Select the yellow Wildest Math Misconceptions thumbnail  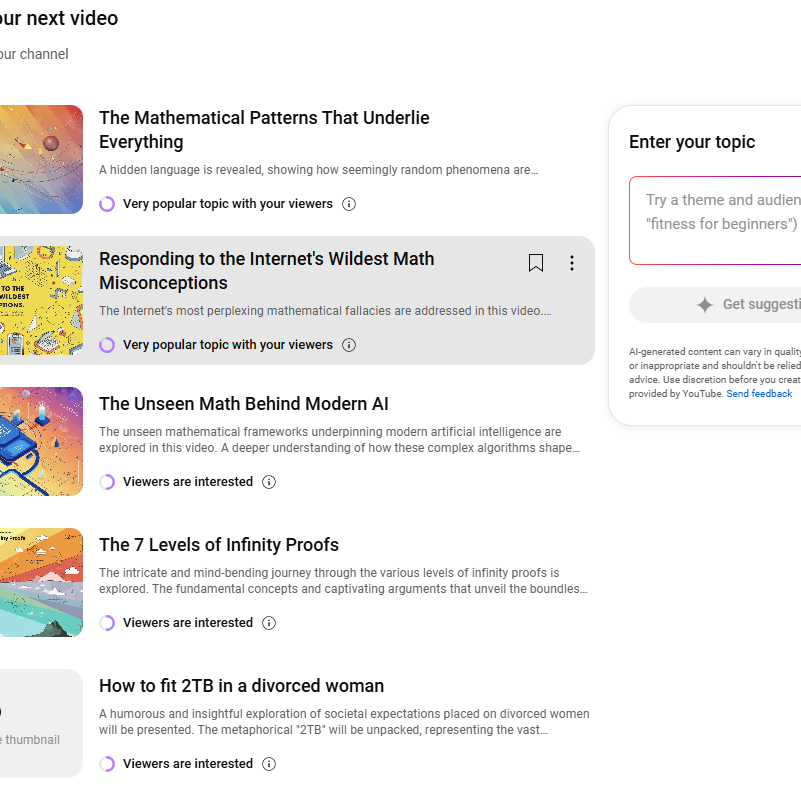pyautogui.click(x=41, y=300)
